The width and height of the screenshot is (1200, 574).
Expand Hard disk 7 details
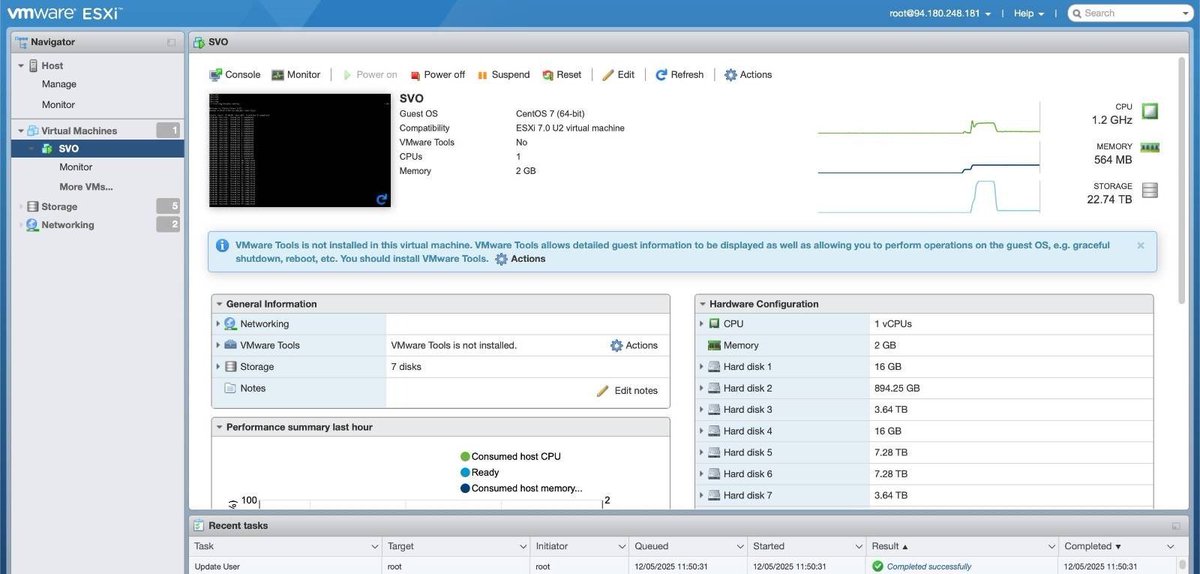(701, 496)
